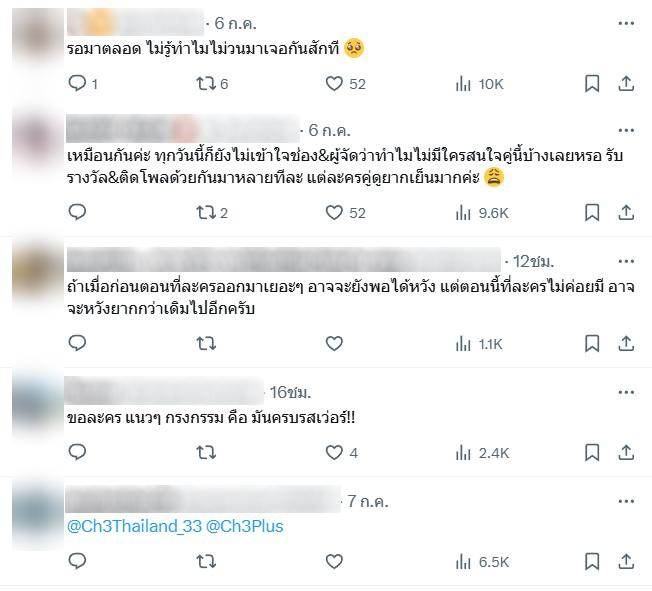Viewport: 652px width, 591px height.
Task: Open more options on the 12ชม. tweet
Action: click(x=626, y=261)
